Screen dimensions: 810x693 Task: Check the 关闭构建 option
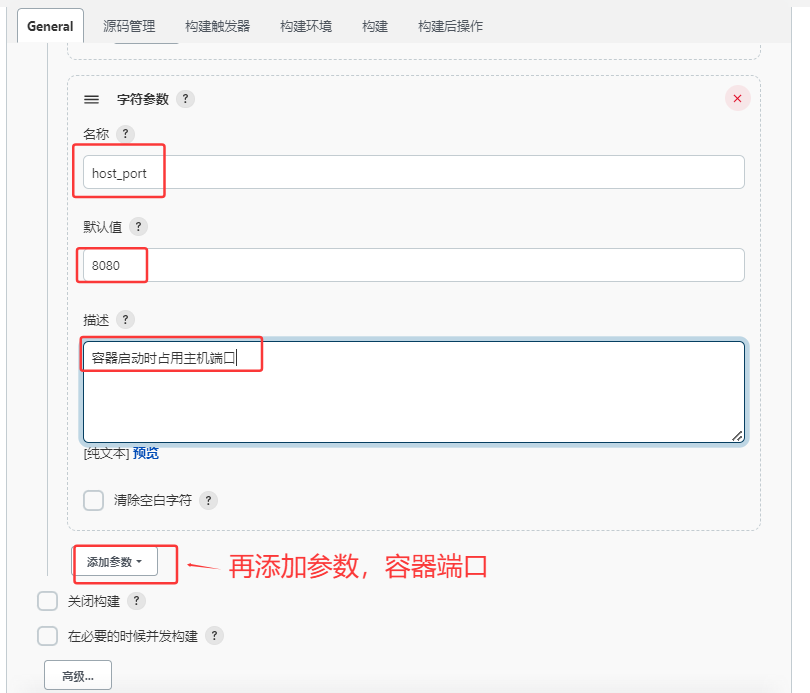(x=46, y=601)
